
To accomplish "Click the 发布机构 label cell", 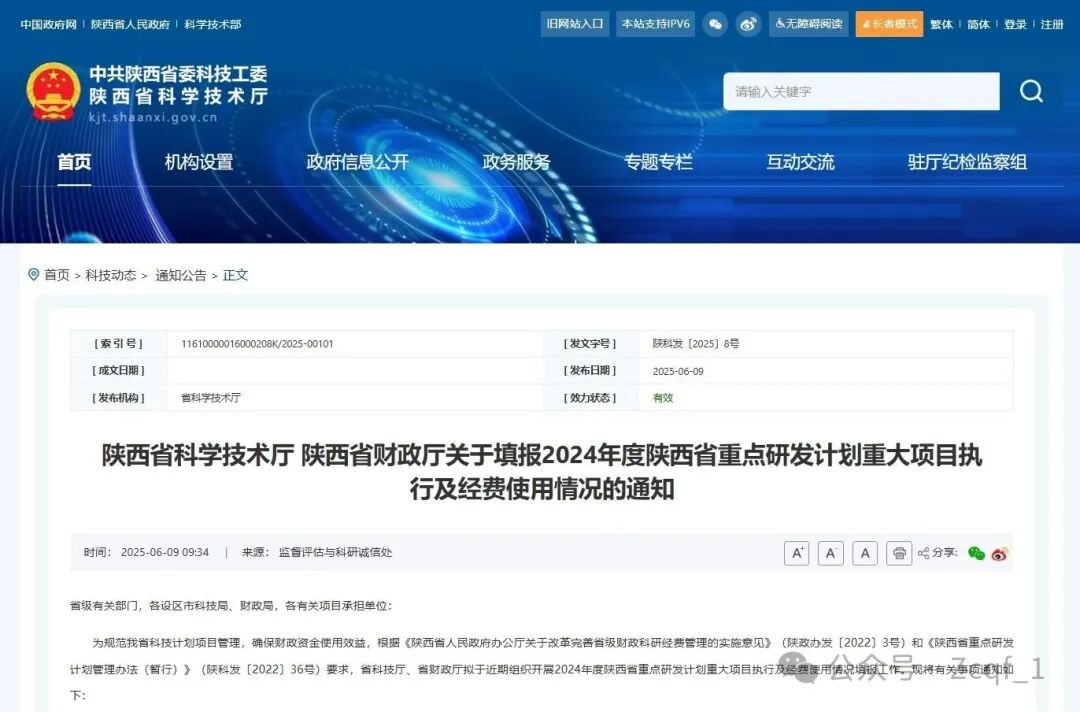I will (x=118, y=398).
